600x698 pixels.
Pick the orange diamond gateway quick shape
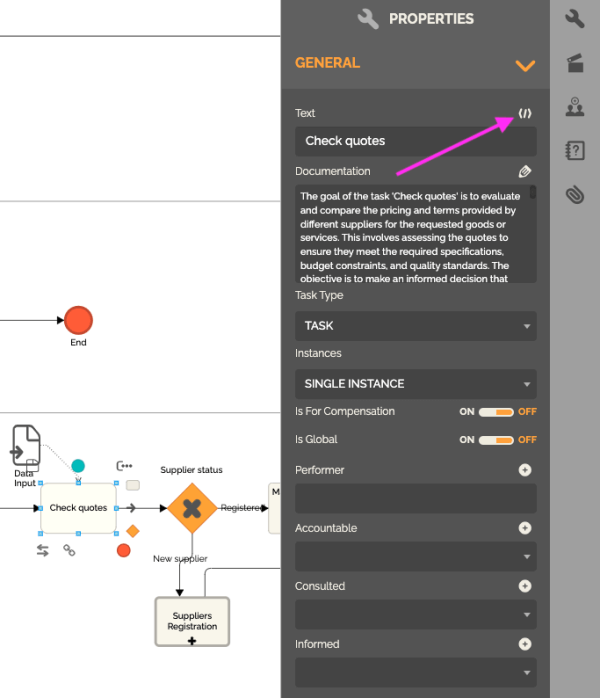tap(132, 530)
